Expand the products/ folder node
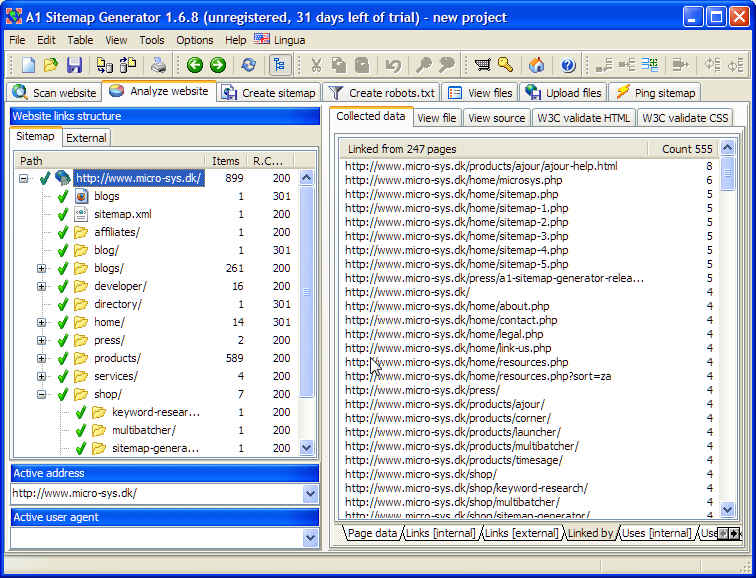The width and height of the screenshot is (756, 578). click(41, 358)
